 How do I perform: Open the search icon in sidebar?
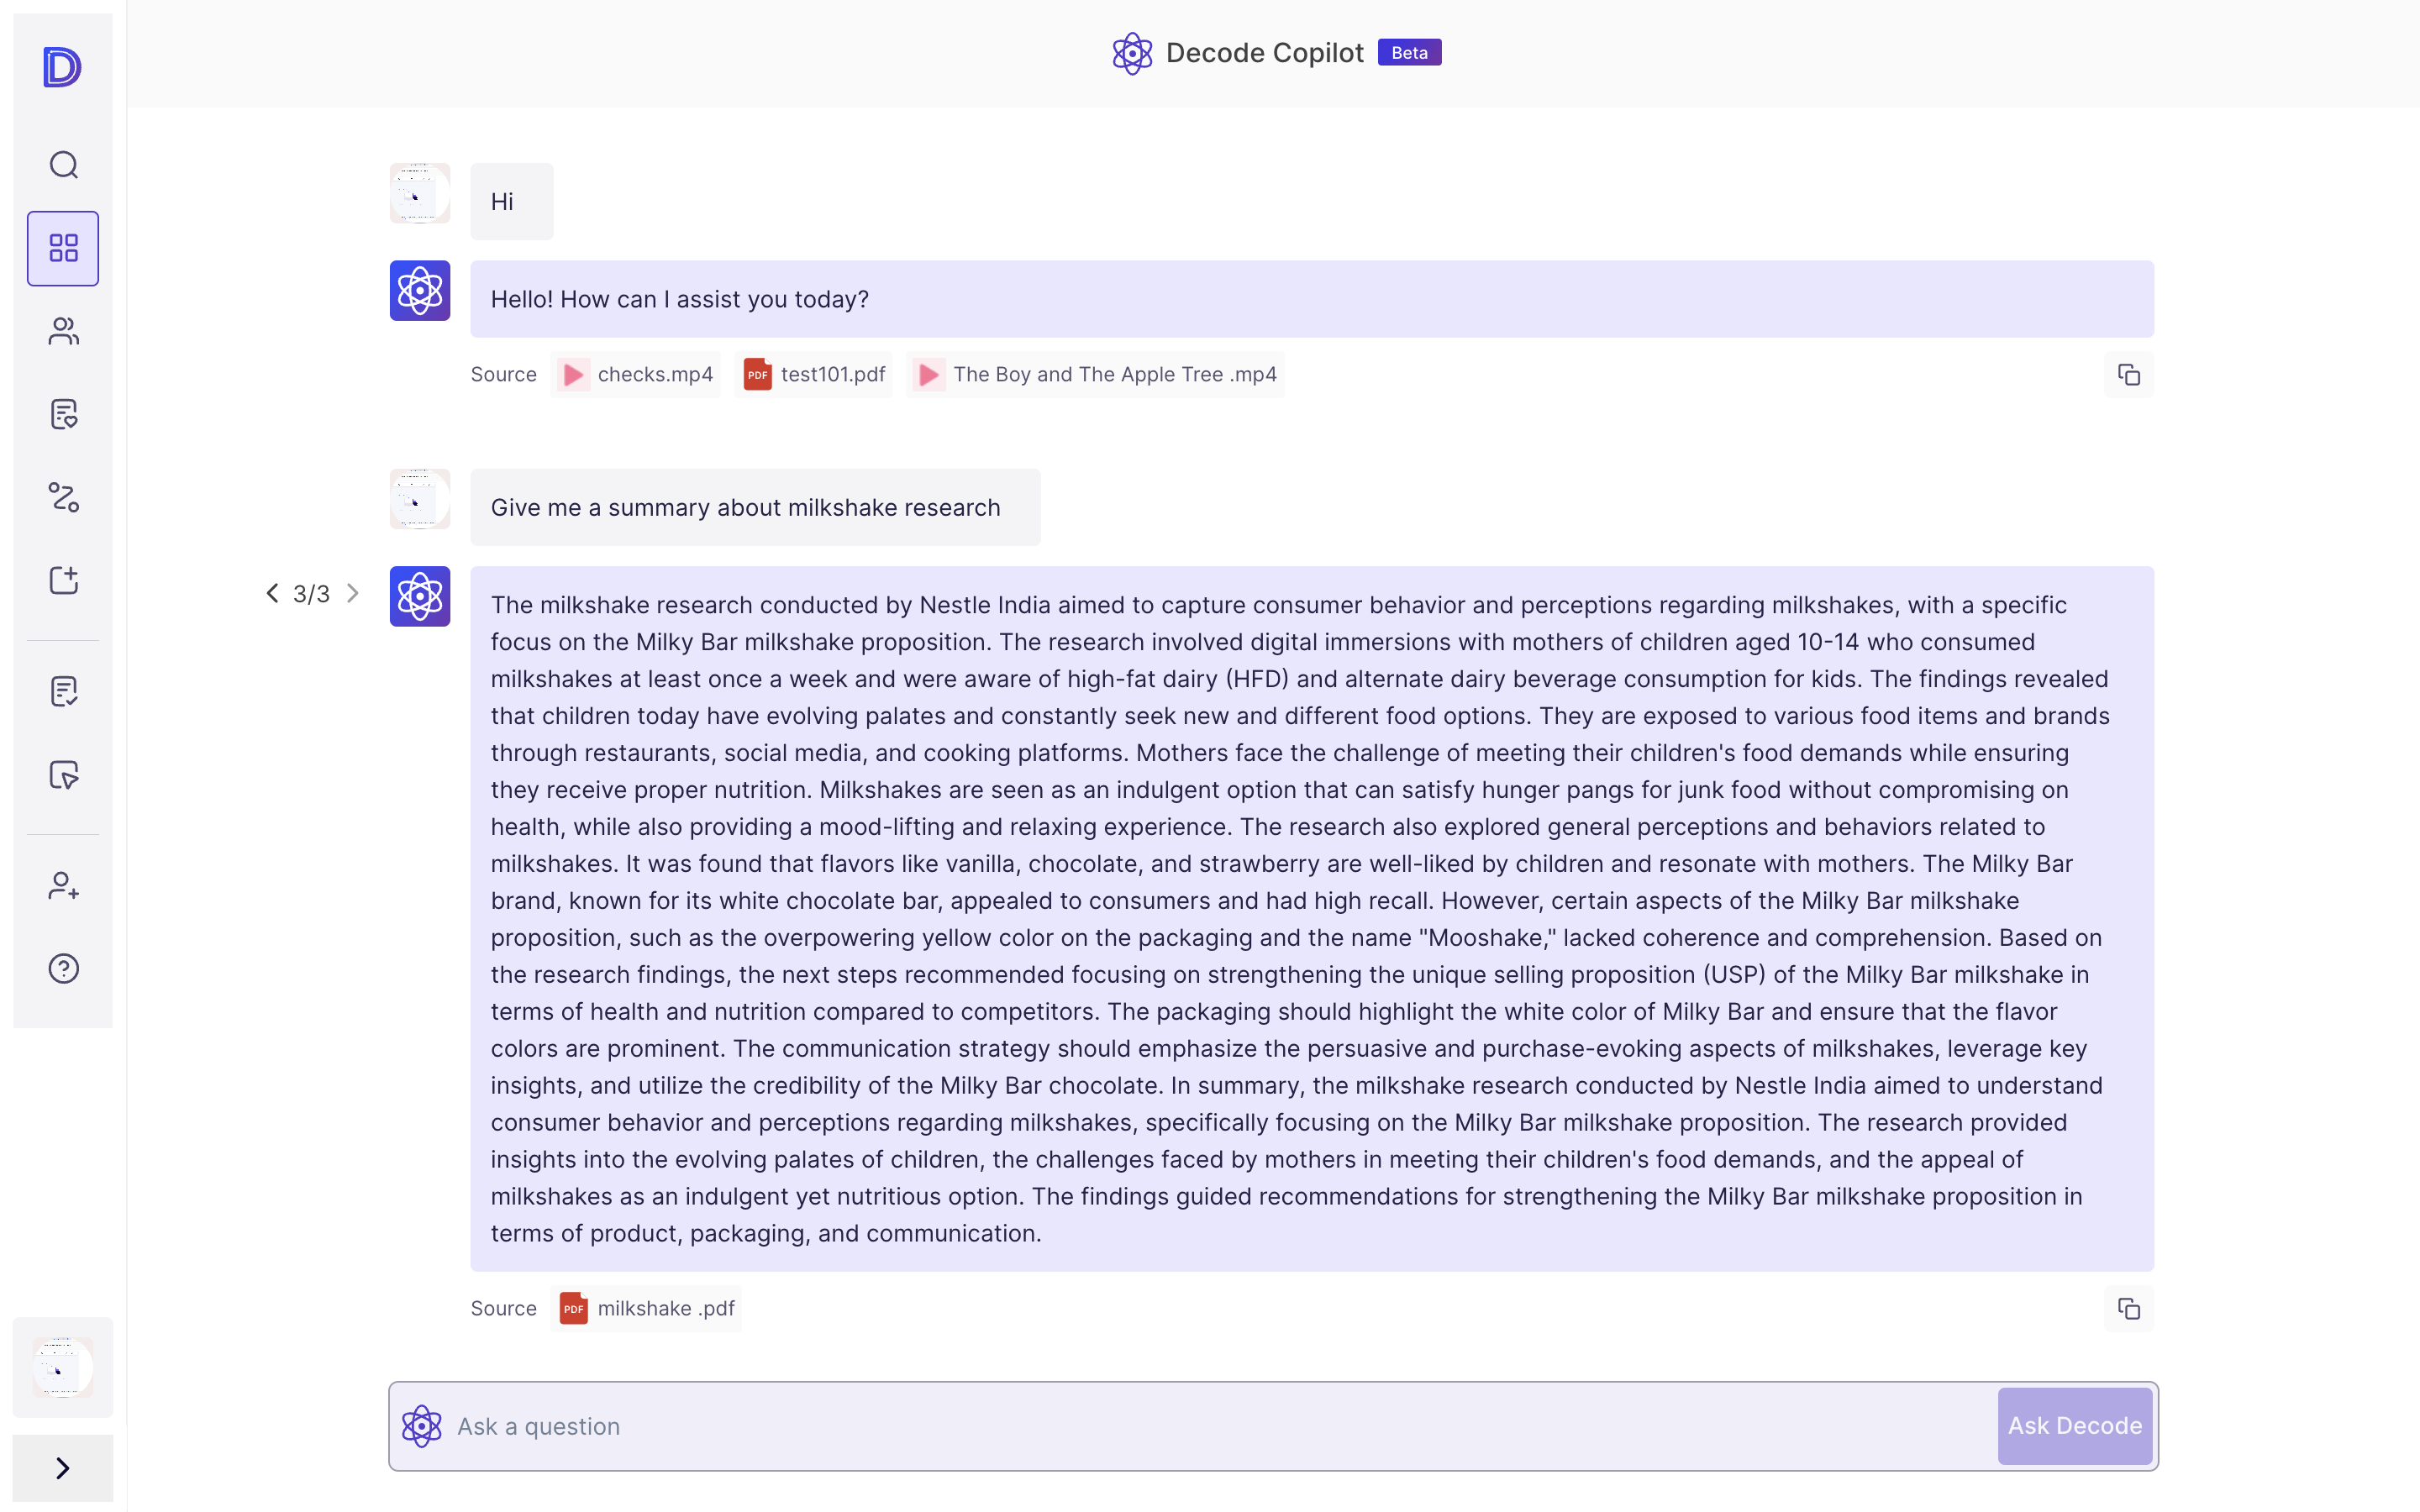[63, 165]
